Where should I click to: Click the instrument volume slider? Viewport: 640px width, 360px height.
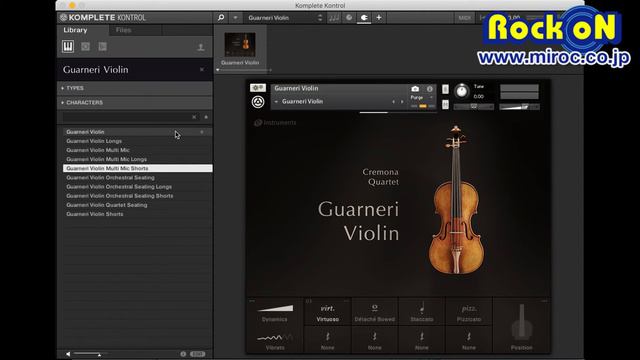pos(519,107)
